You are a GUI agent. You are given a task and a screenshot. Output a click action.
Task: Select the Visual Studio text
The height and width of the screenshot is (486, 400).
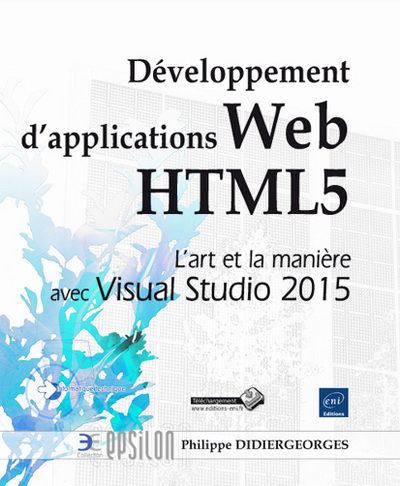point(183,289)
